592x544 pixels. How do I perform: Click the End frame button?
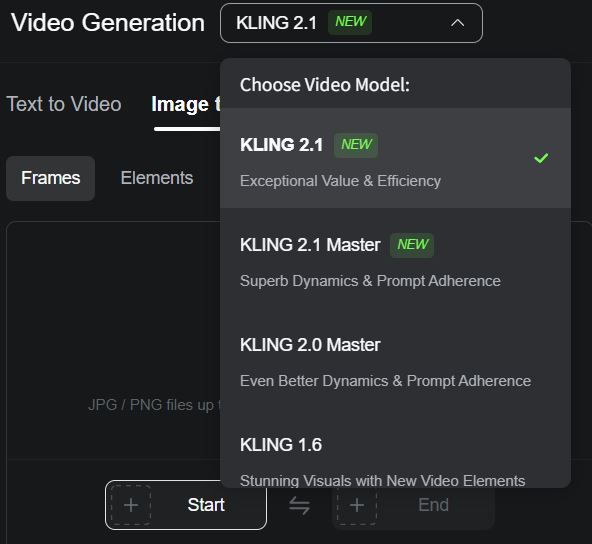coord(414,505)
